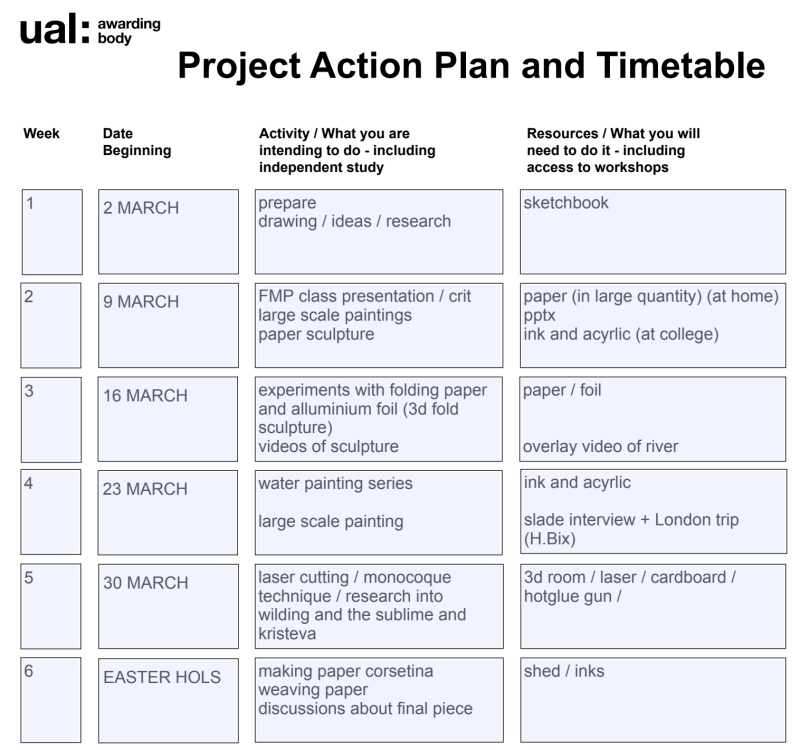Select the '3d room / laser / cardboard' resources field
The height and width of the screenshot is (750, 800).
click(x=653, y=607)
